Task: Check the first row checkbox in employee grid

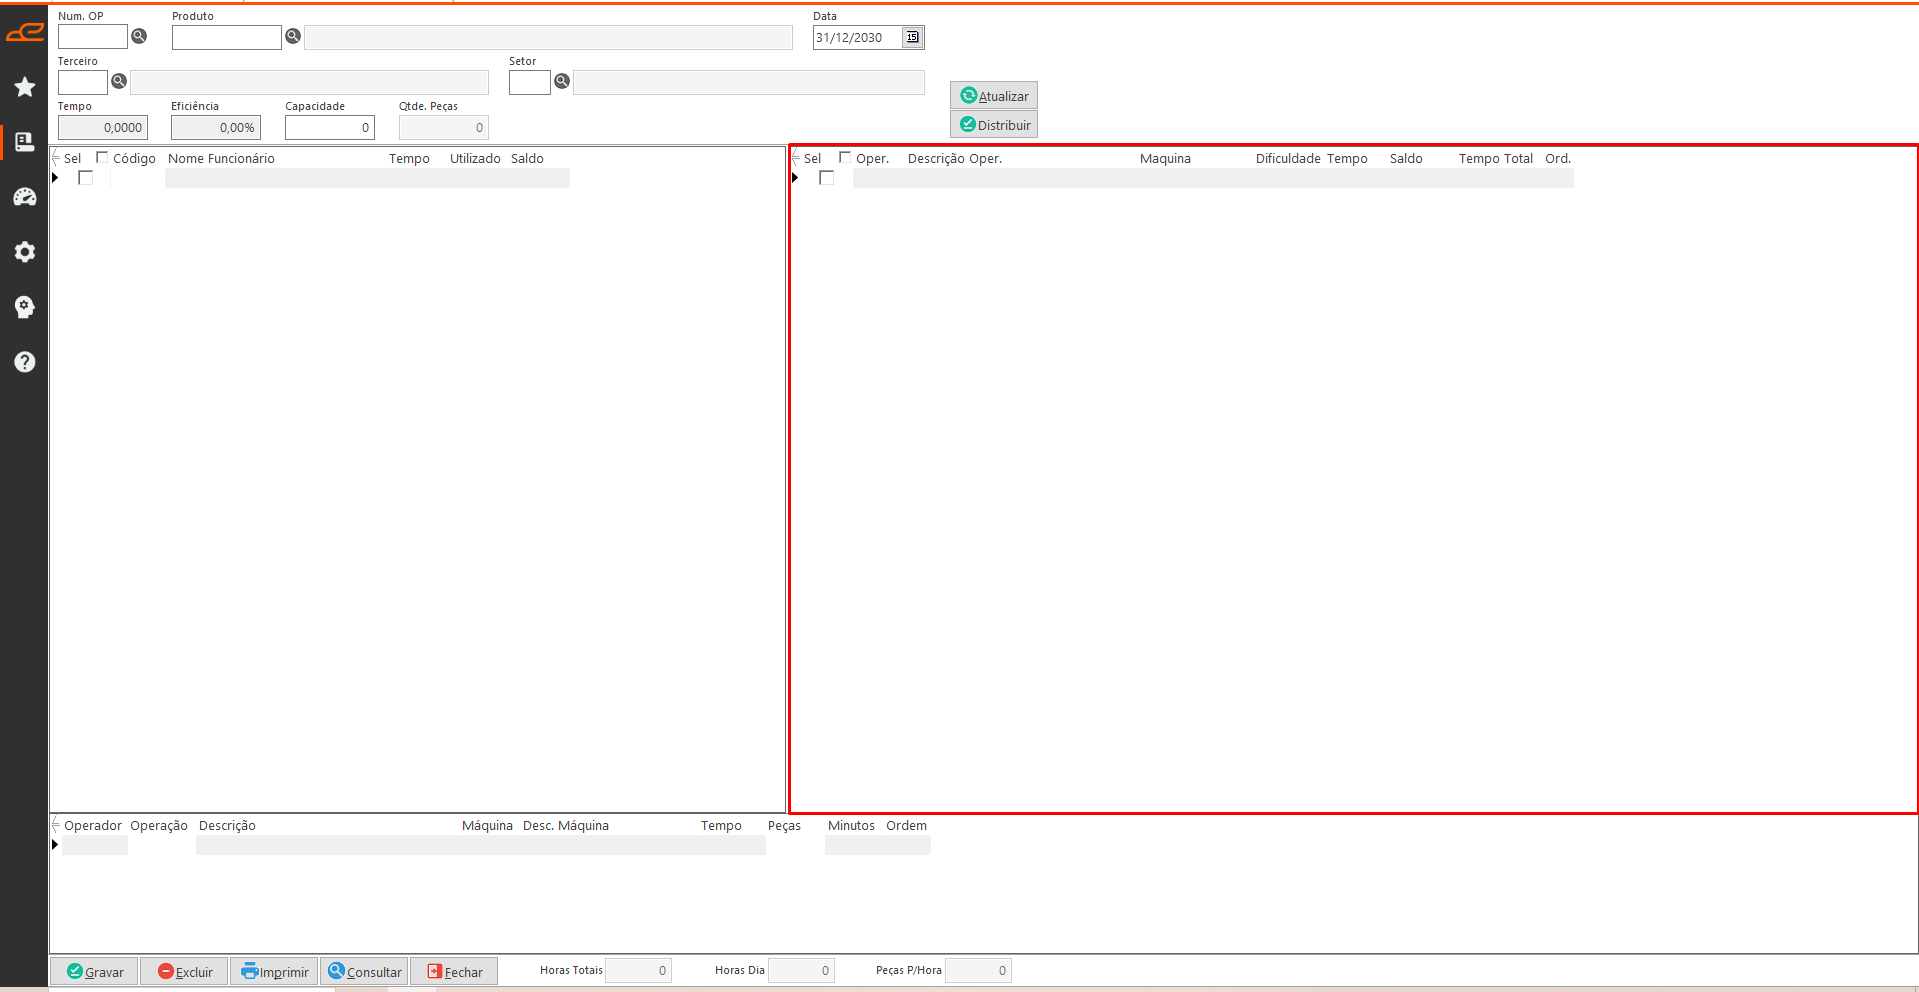Action: (86, 178)
